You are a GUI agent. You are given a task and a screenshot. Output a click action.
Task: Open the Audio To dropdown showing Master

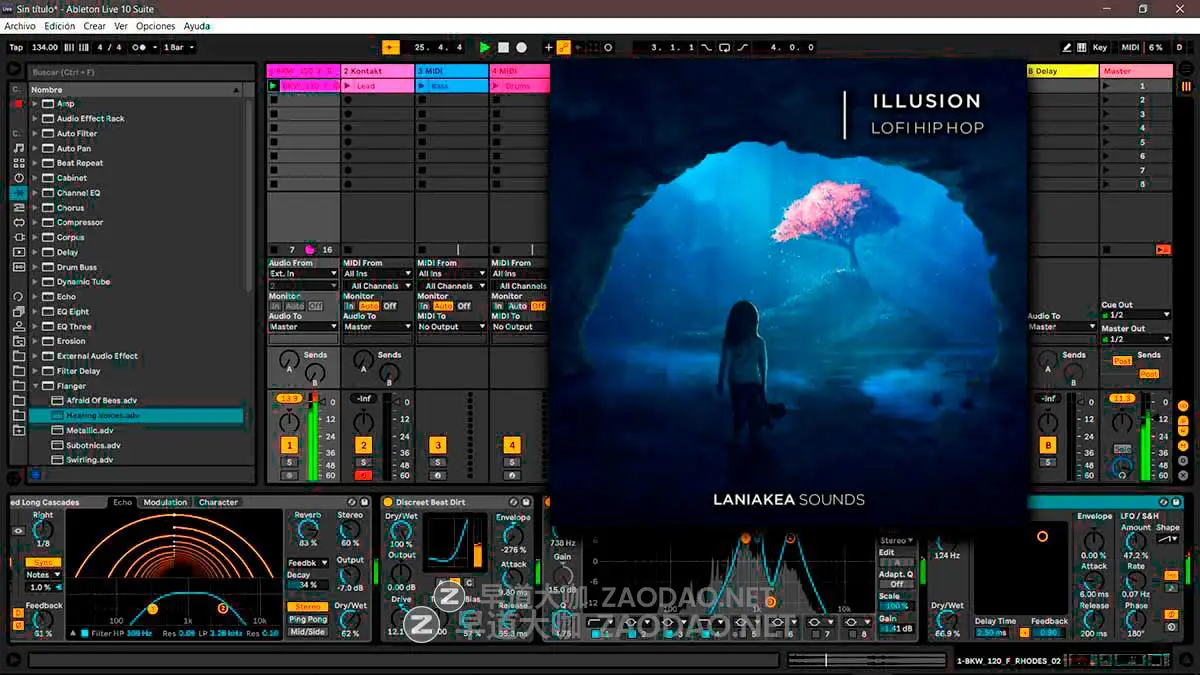[x=302, y=326]
